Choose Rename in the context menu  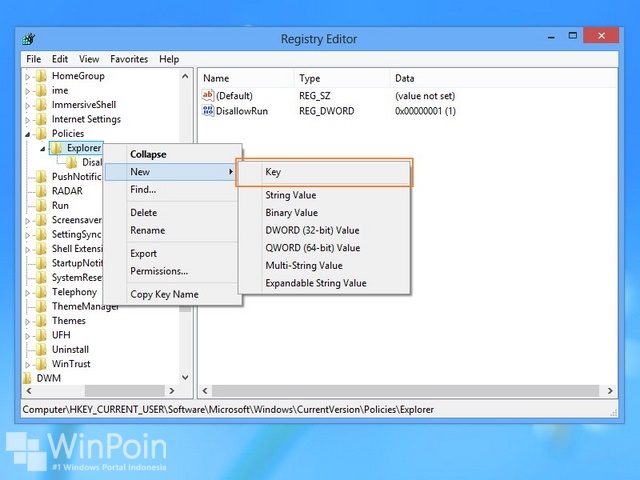173,230
